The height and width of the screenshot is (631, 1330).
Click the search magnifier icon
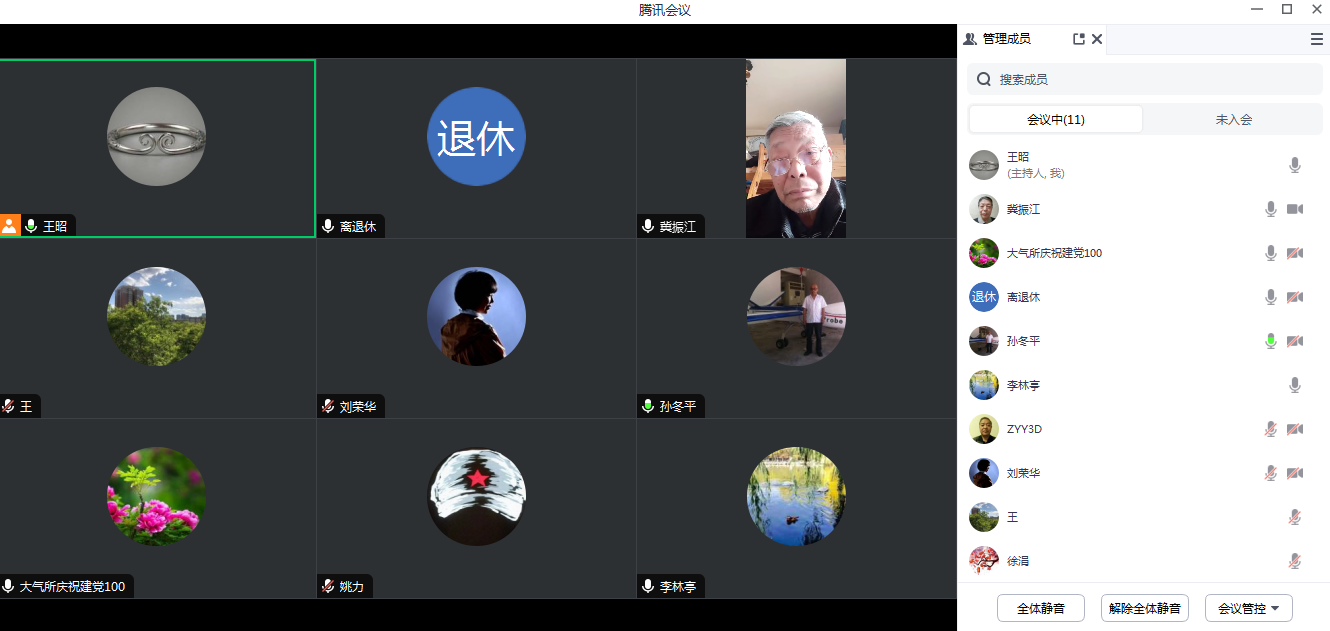[x=984, y=79]
